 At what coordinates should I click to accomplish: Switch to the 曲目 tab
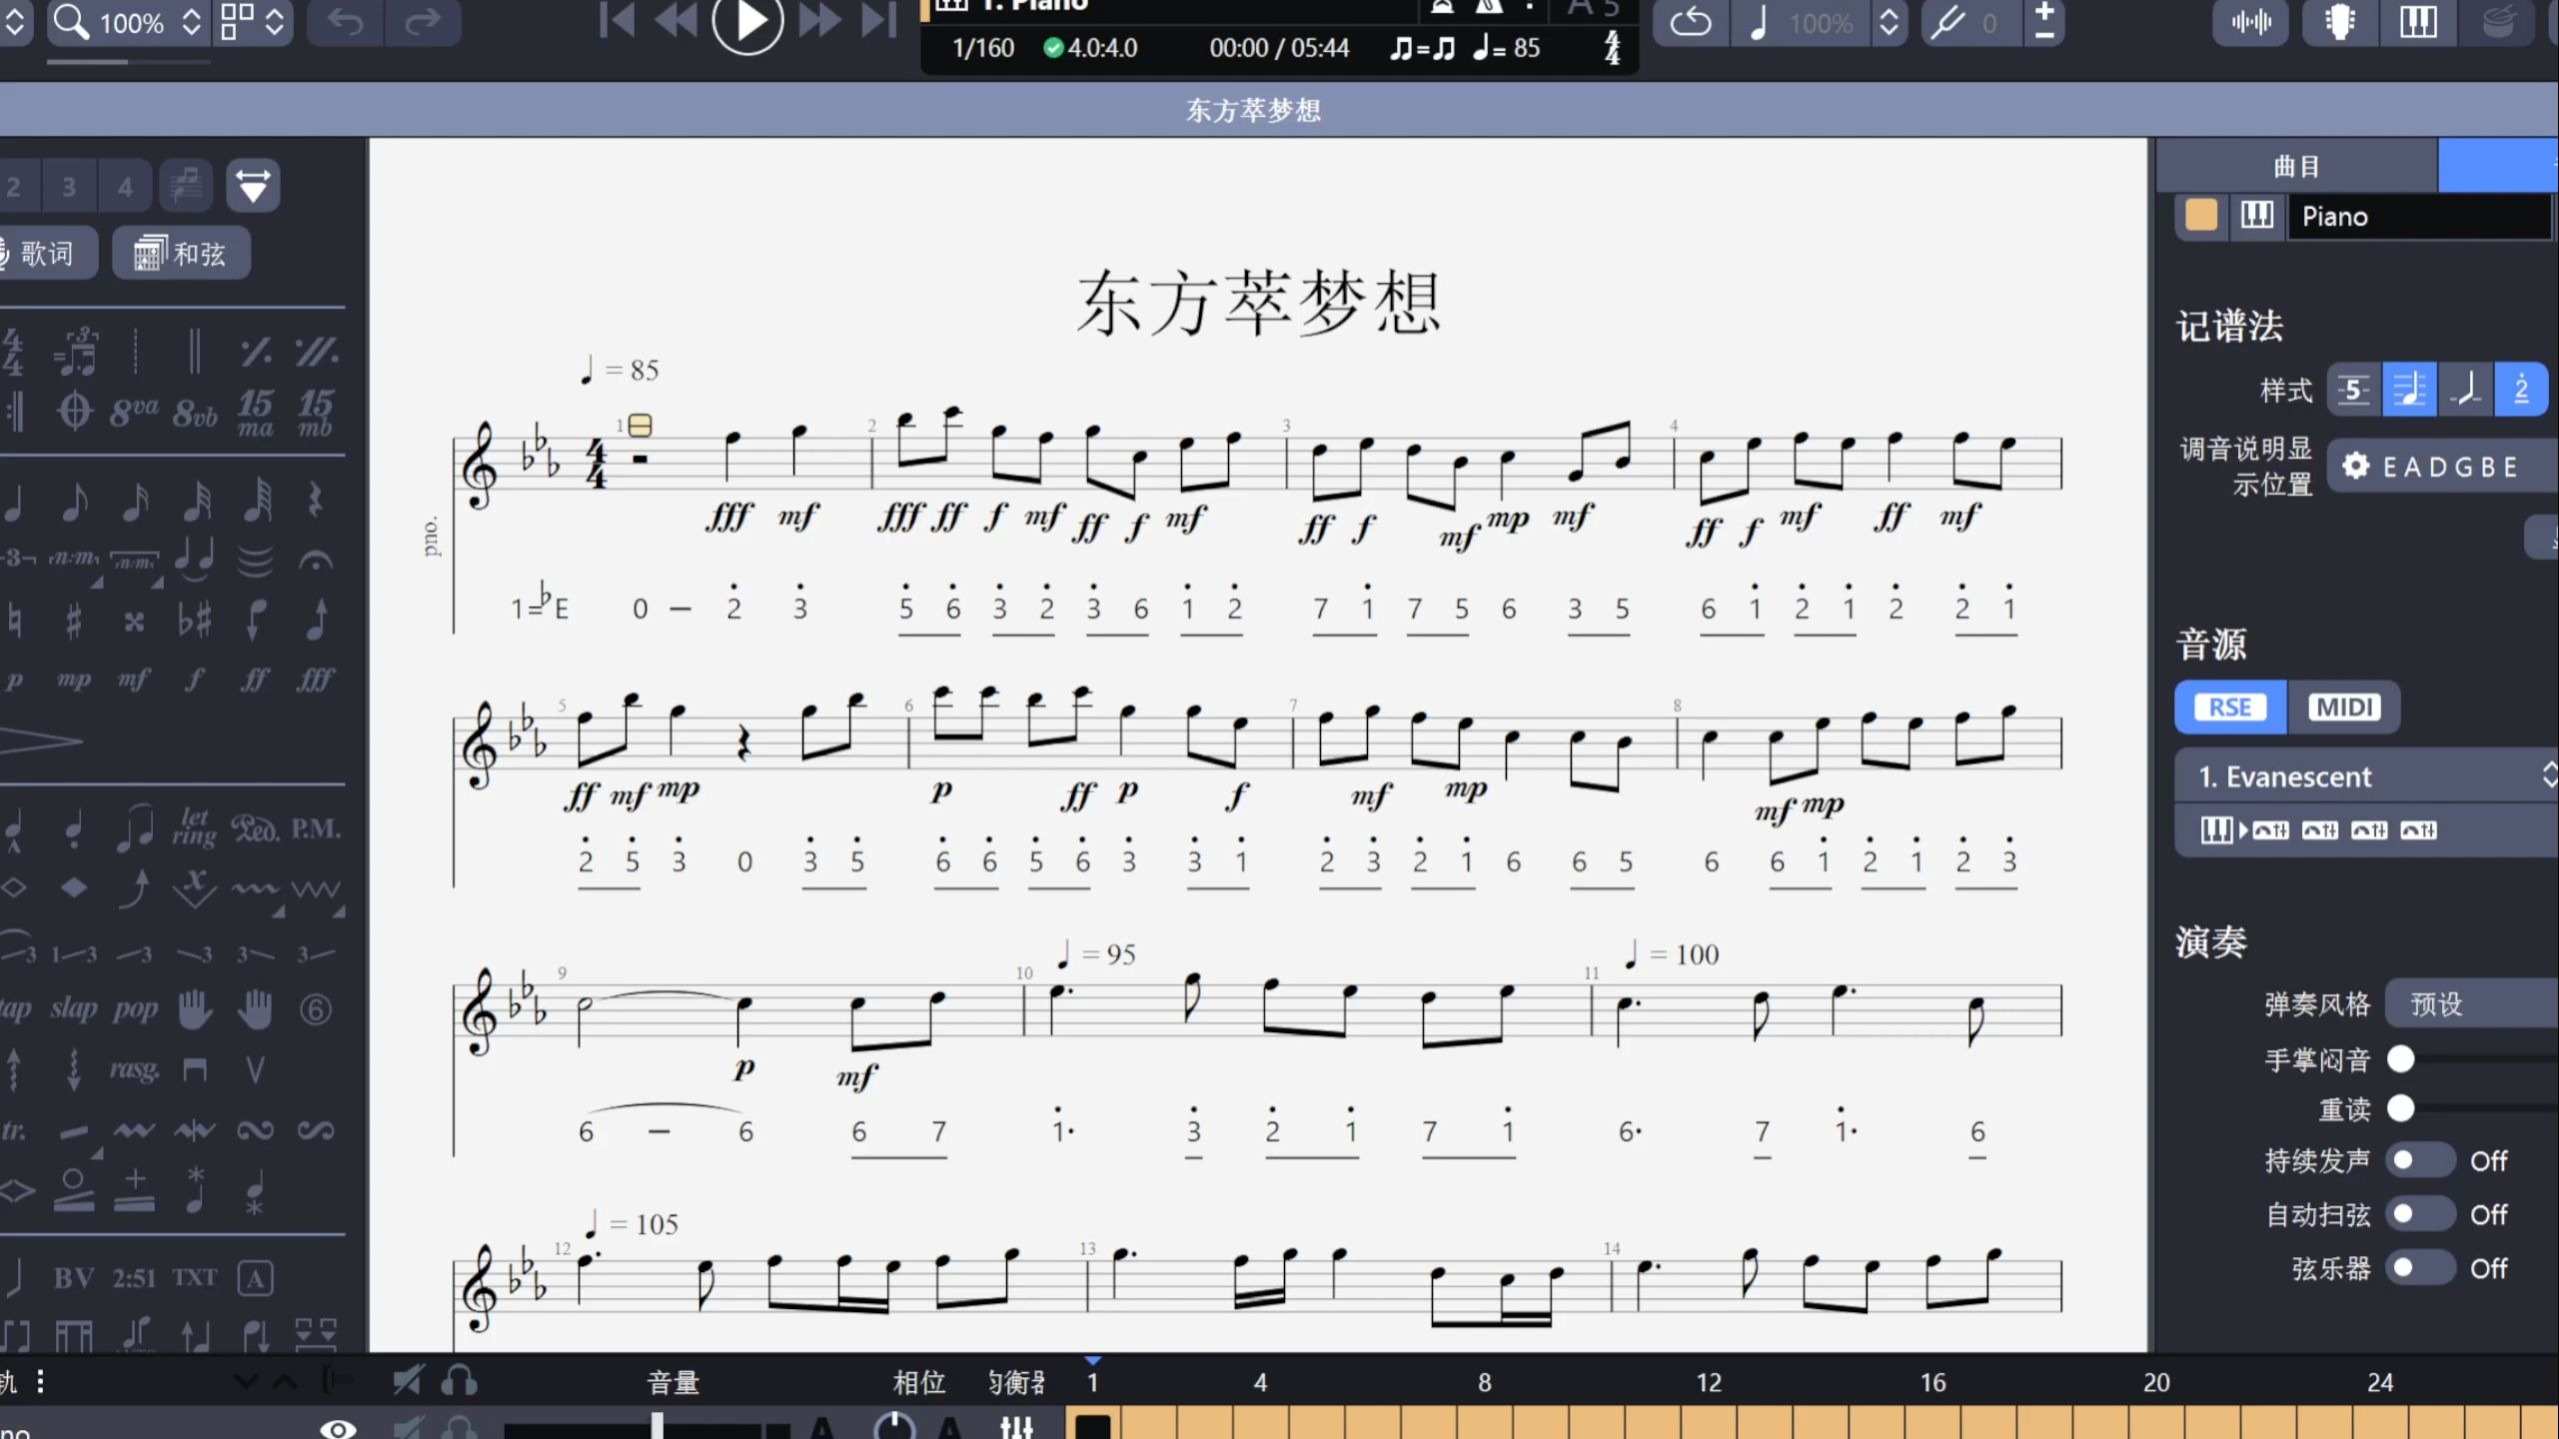point(2294,165)
